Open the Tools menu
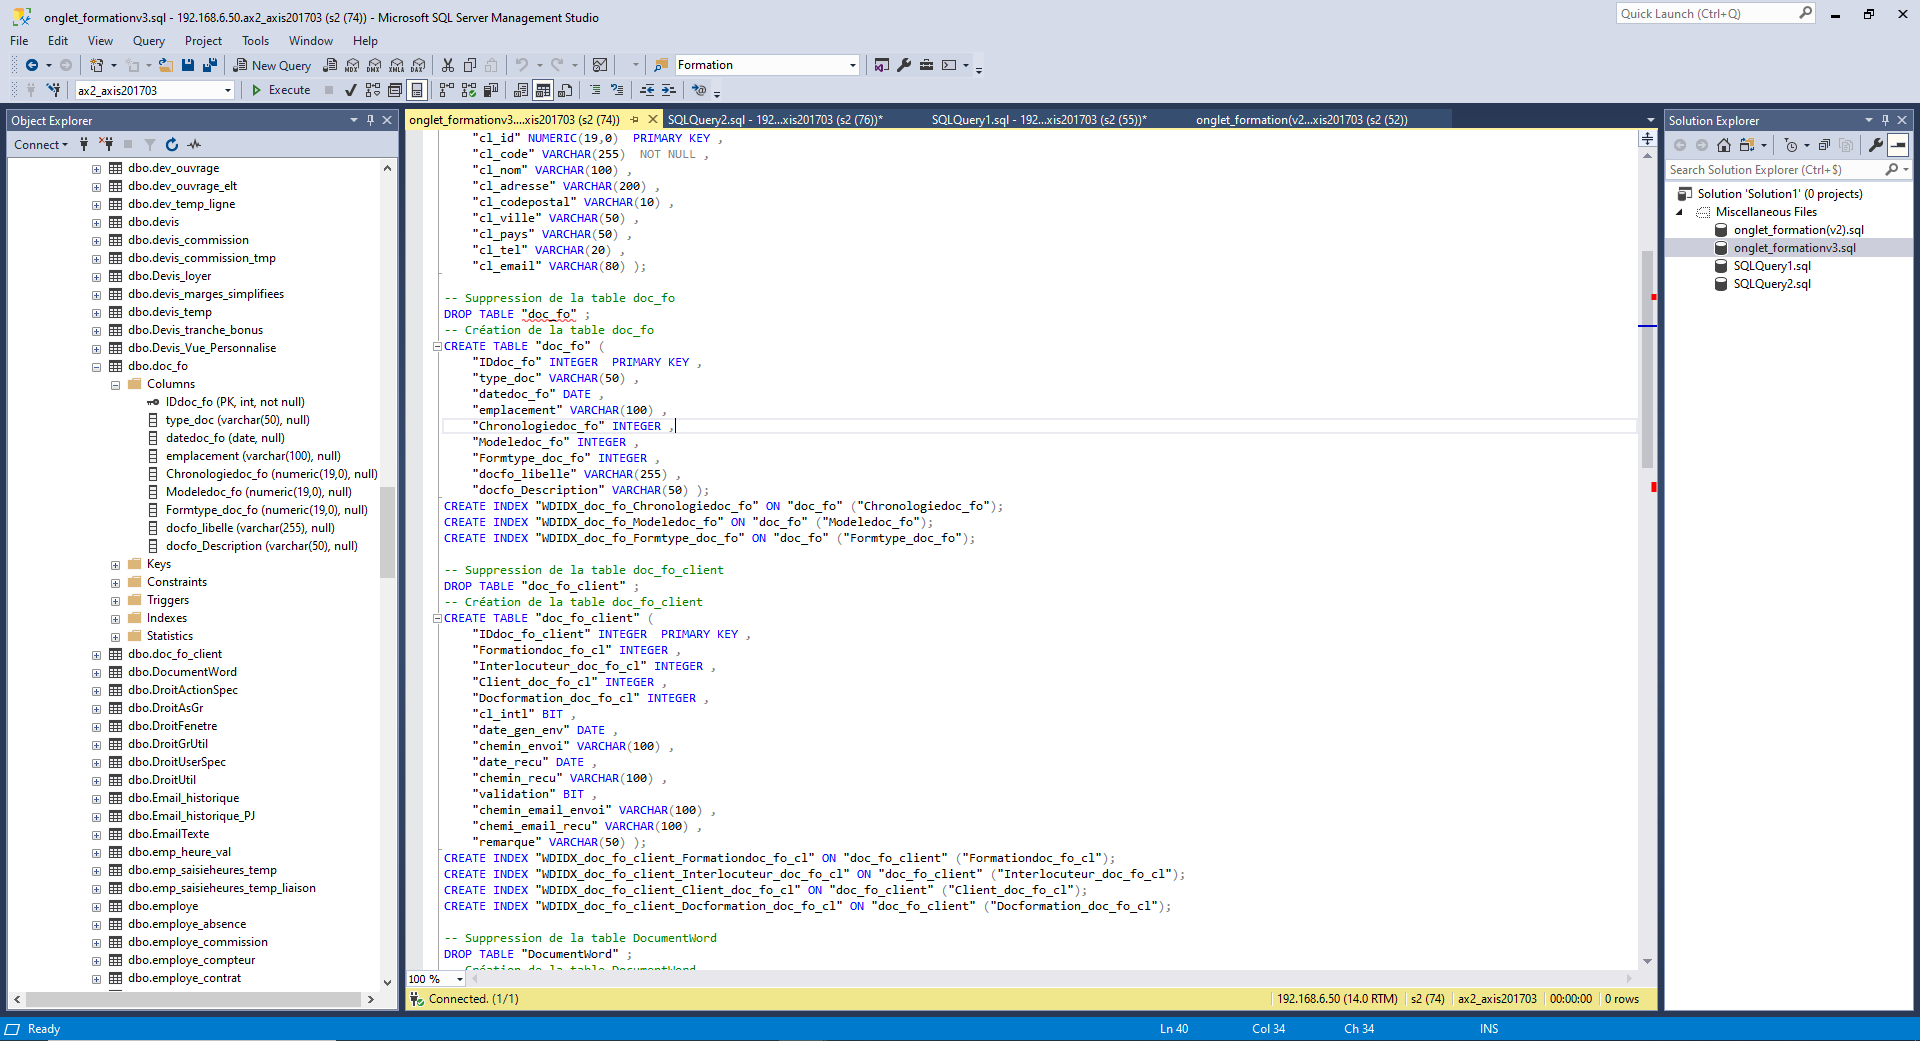1920x1041 pixels. (x=255, y=41)
